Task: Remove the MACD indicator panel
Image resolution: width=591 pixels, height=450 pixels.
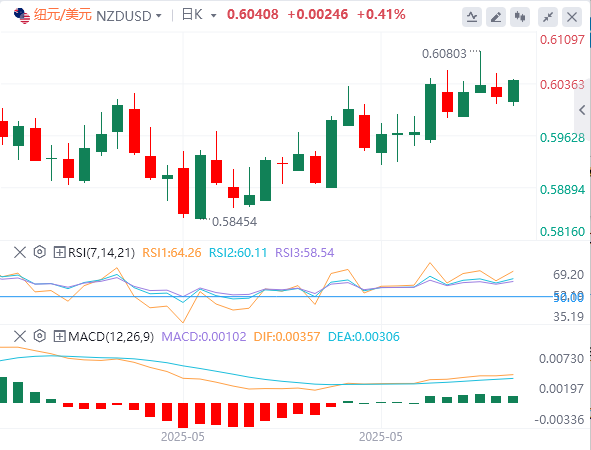Action: click(20, 336)
